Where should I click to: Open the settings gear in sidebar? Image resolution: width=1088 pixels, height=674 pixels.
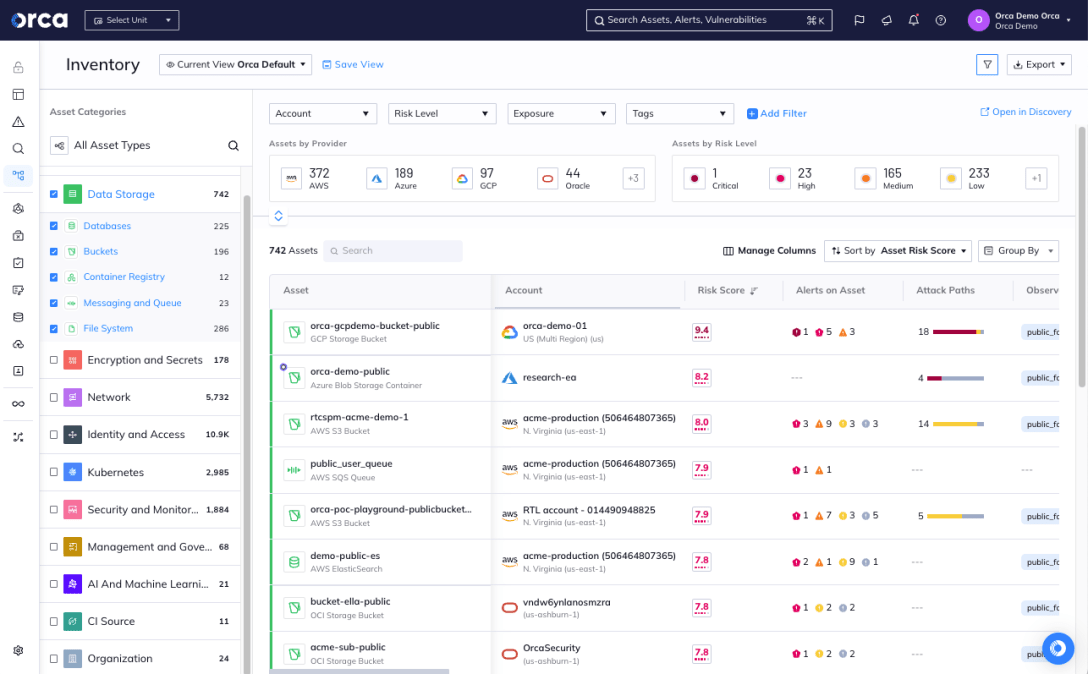pos(19,650)
